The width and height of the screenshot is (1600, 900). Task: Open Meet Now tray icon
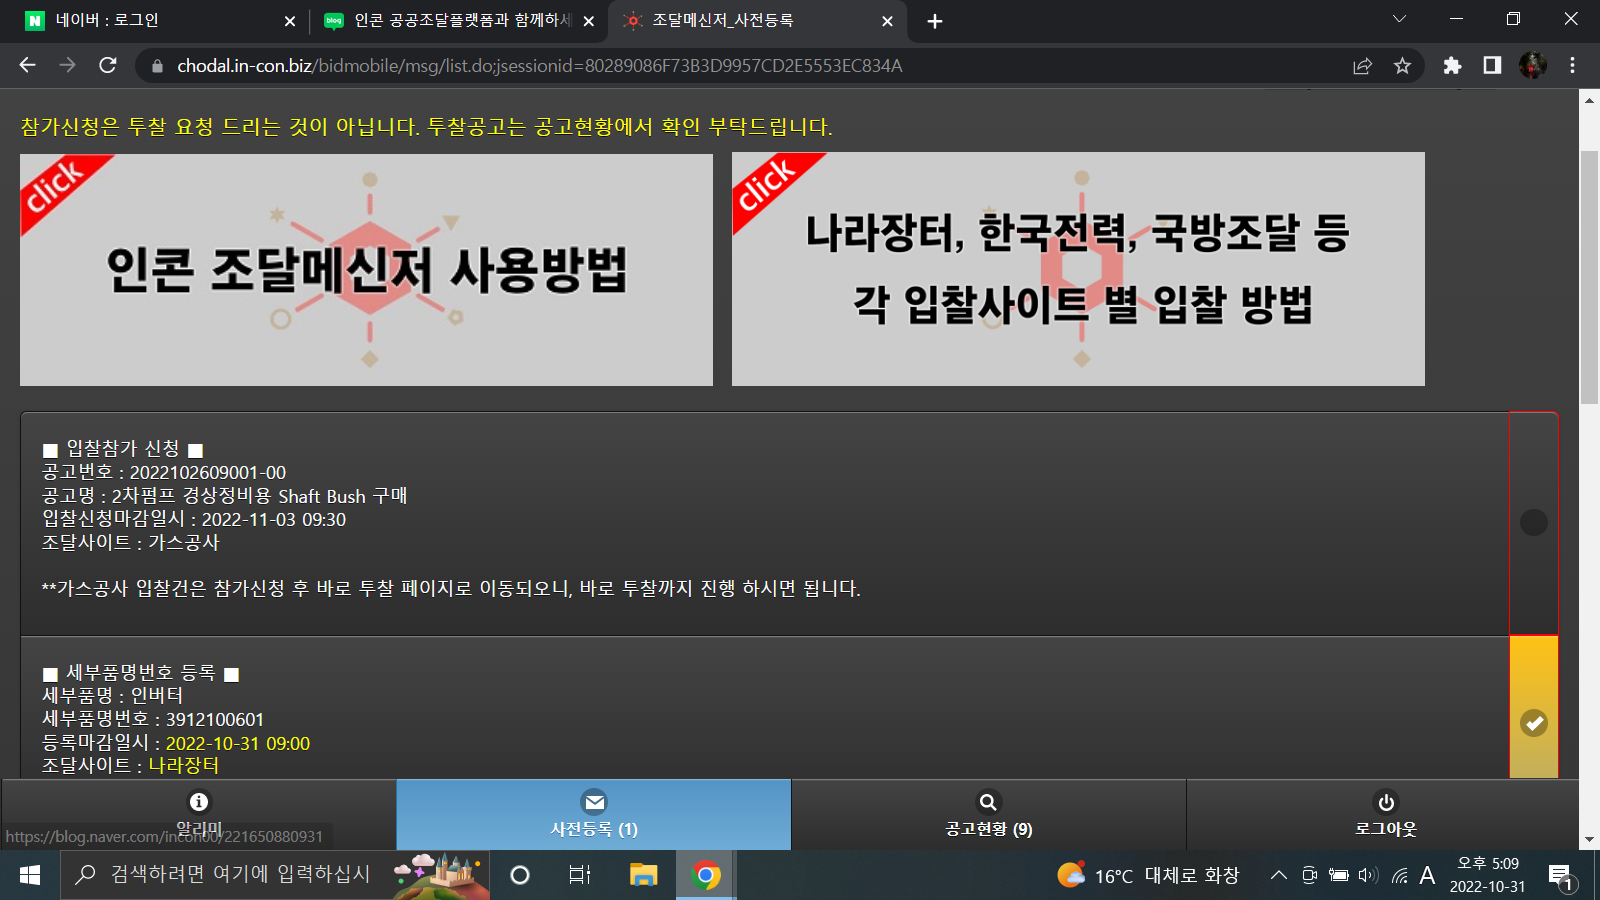click(x=1309, y=875)
